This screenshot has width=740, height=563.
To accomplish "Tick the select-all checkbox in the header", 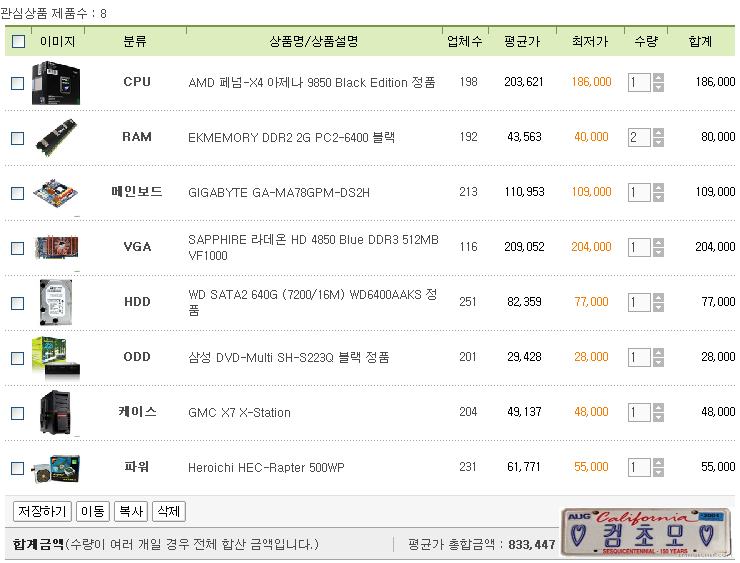I will point(18,42).
